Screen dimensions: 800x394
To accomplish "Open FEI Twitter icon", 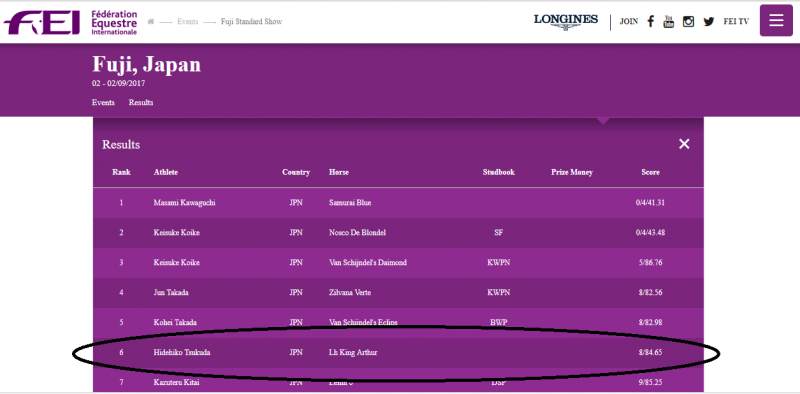I will click(x=709, y=21).
